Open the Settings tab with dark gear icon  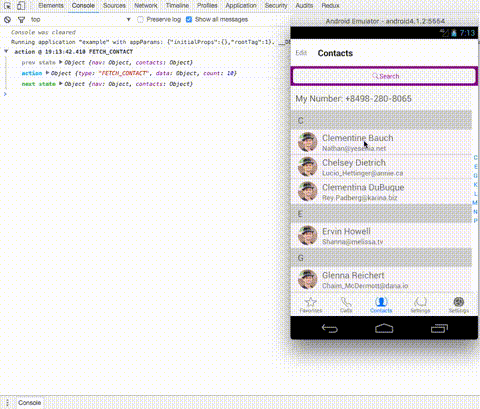(x=459, y=305)
